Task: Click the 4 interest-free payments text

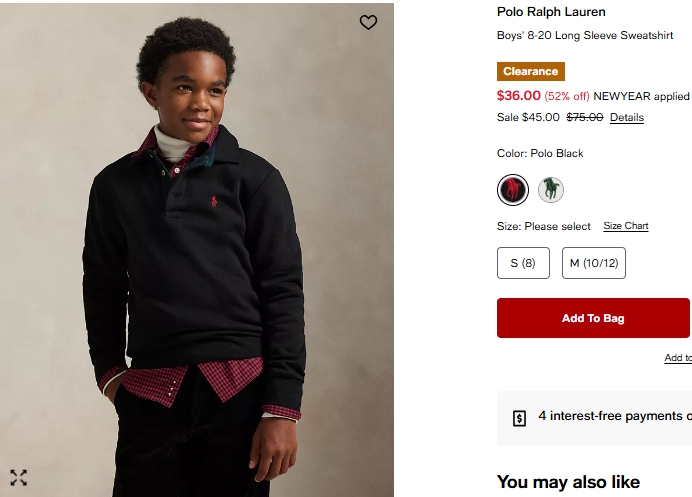Action: pyautogui.click(x=614, y=416)
